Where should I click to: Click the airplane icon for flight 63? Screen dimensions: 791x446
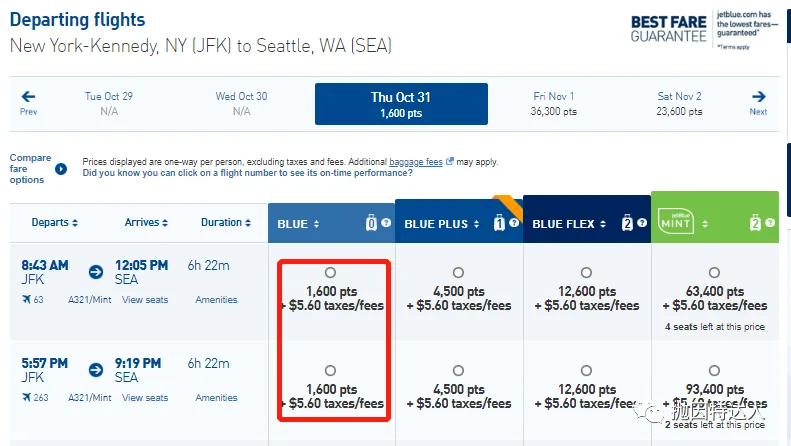(27, 299)
